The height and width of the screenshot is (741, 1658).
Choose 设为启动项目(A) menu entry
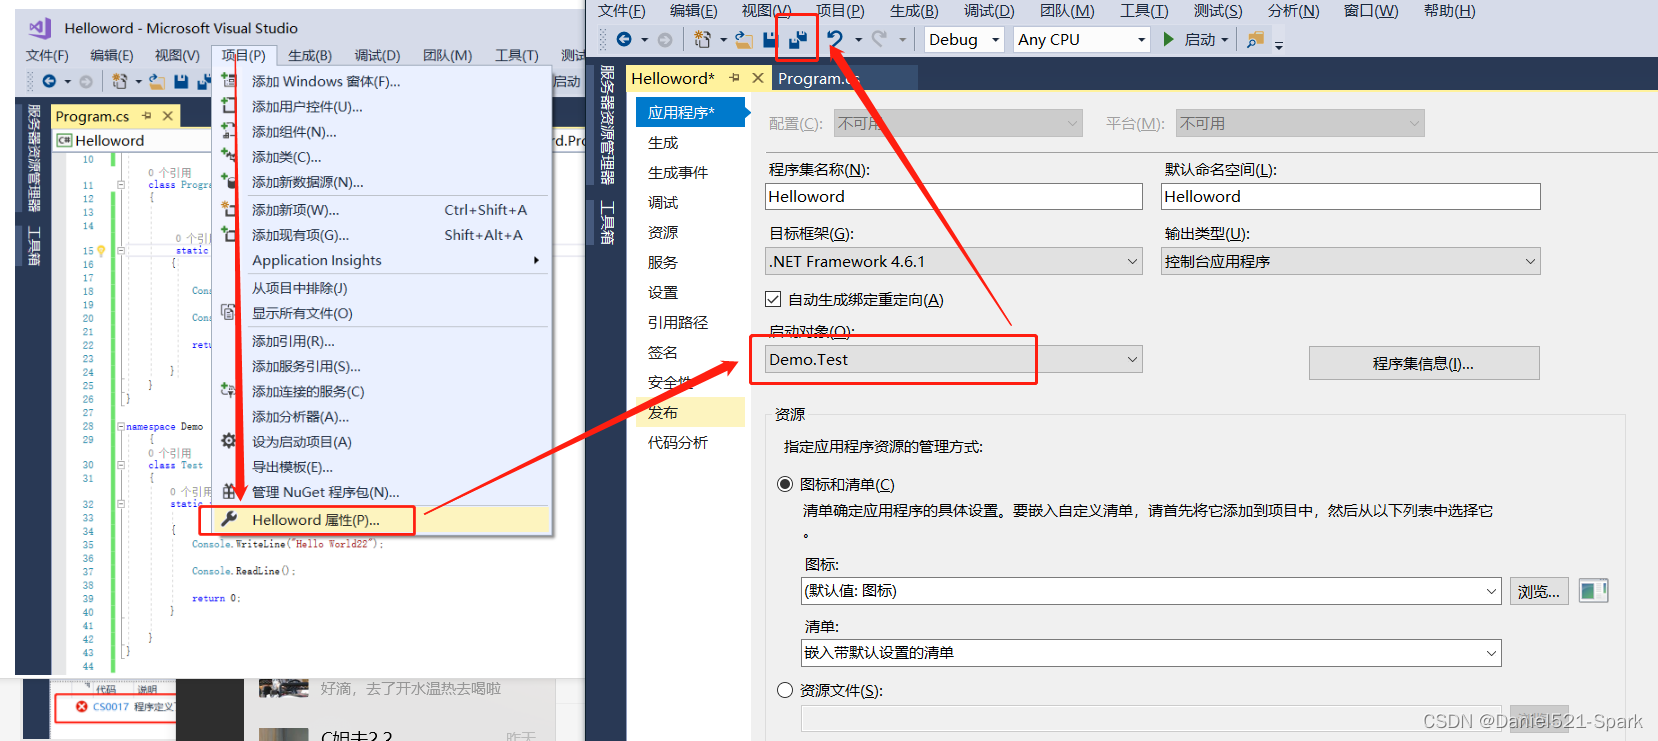click(x=382, y=441)
